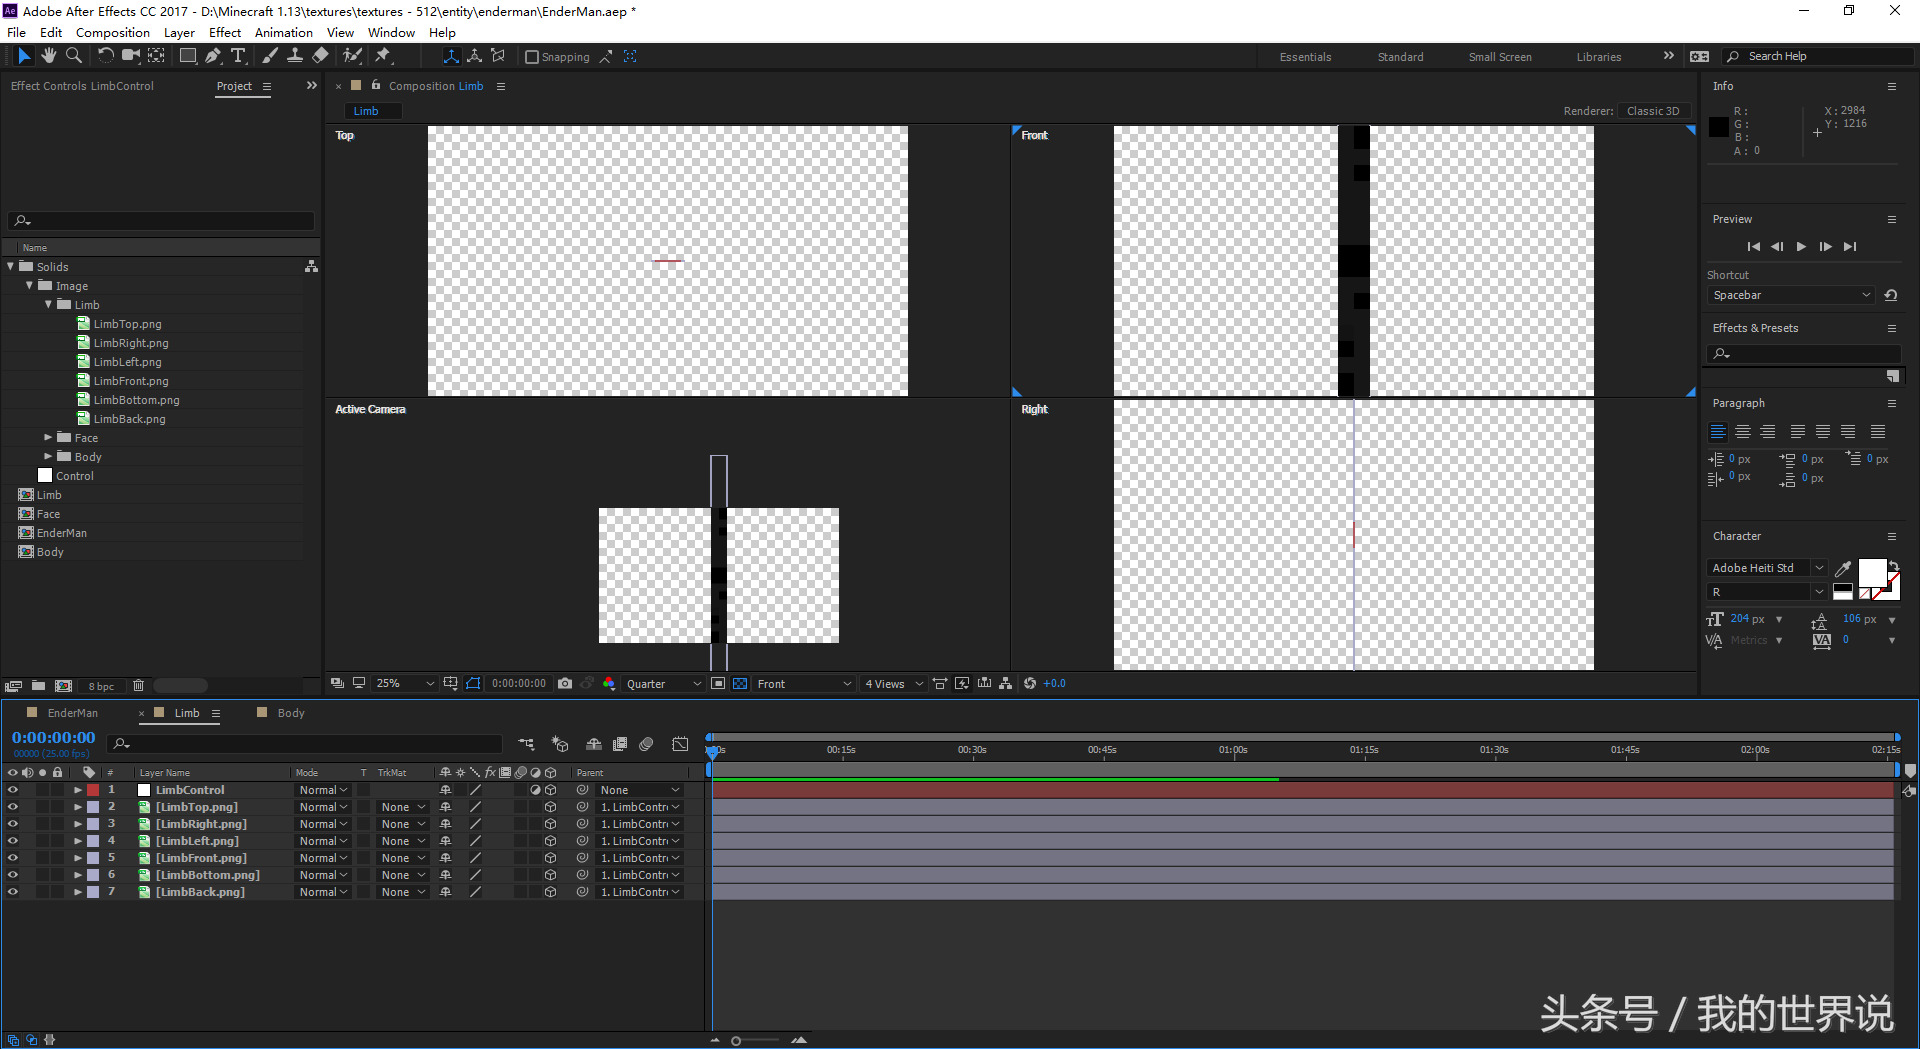Switch to the Essentials workspace

1305,57
